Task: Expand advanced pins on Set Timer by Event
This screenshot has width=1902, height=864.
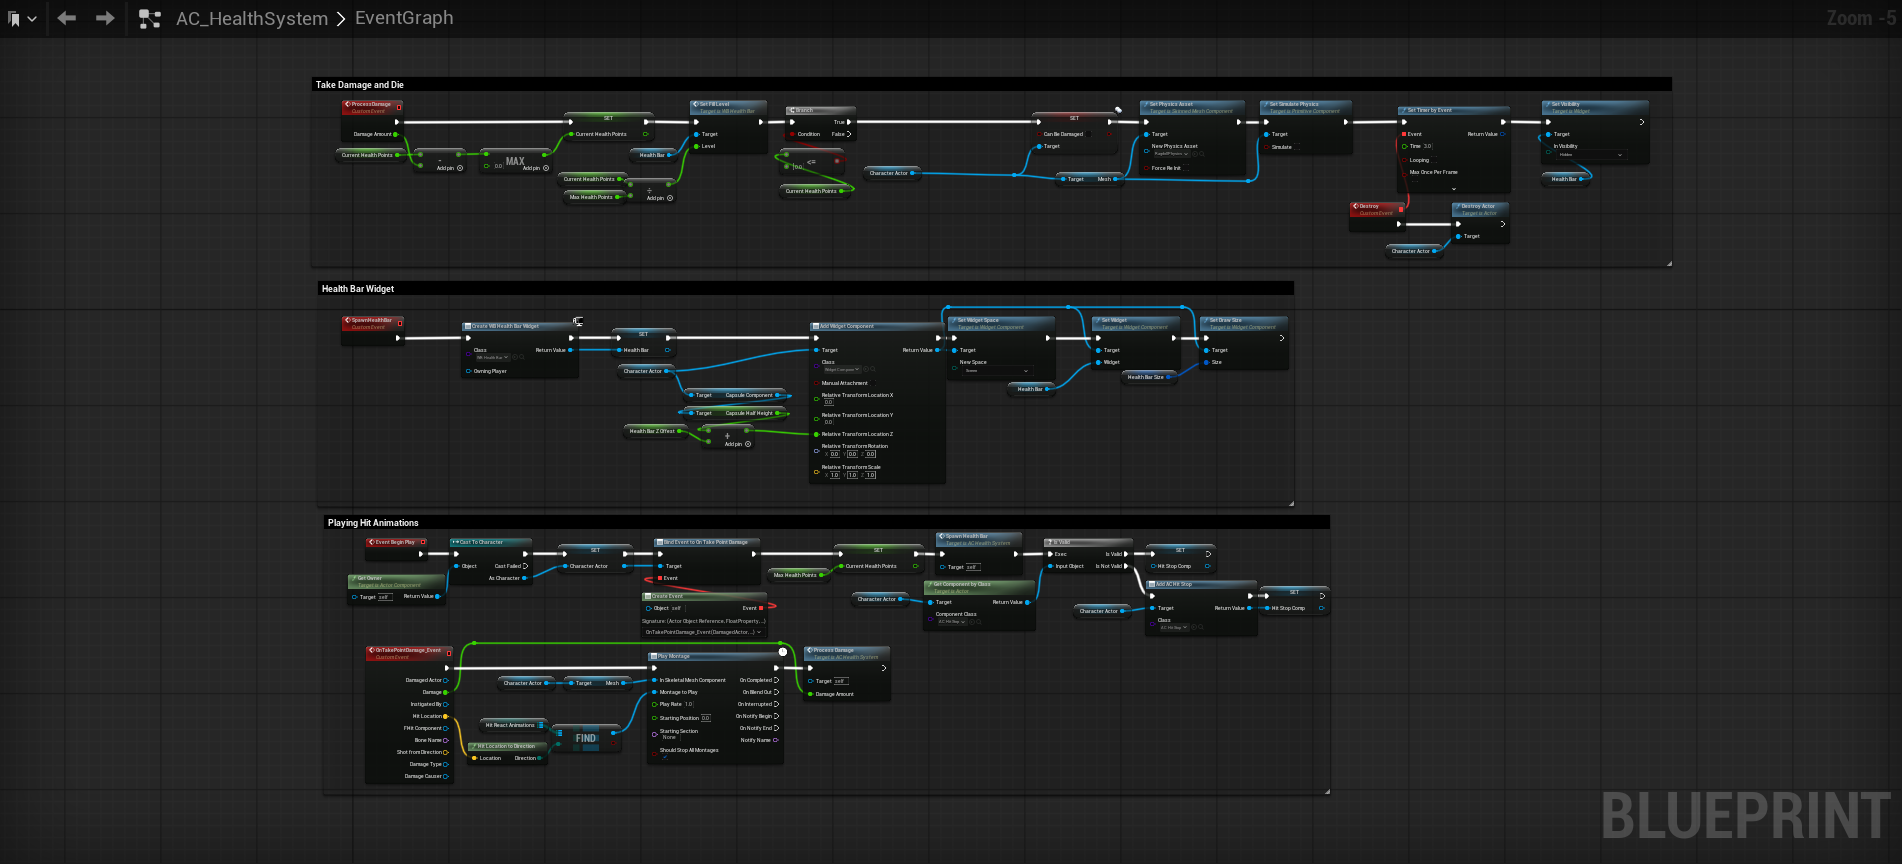Action: pos(1454,189)
